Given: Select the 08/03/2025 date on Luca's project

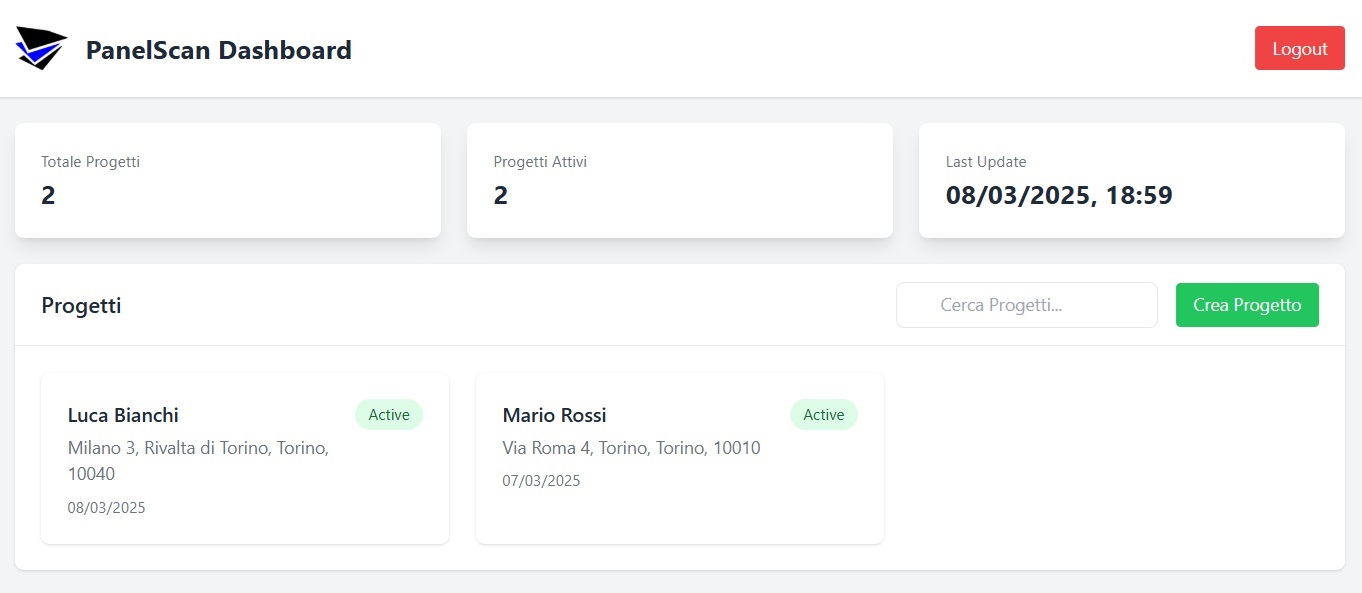Looking at the screenshot, I should 106,507.
